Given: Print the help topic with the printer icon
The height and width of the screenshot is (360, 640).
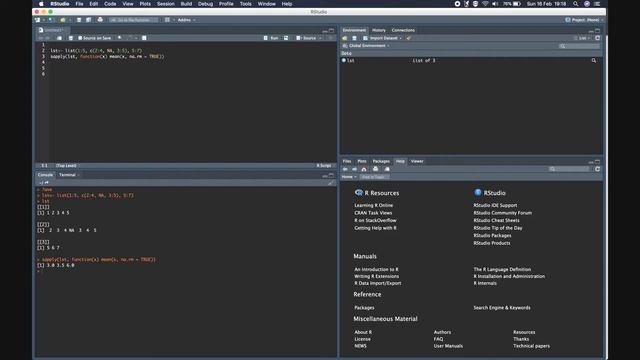Looking at the screenshot, I should (376, 169).
